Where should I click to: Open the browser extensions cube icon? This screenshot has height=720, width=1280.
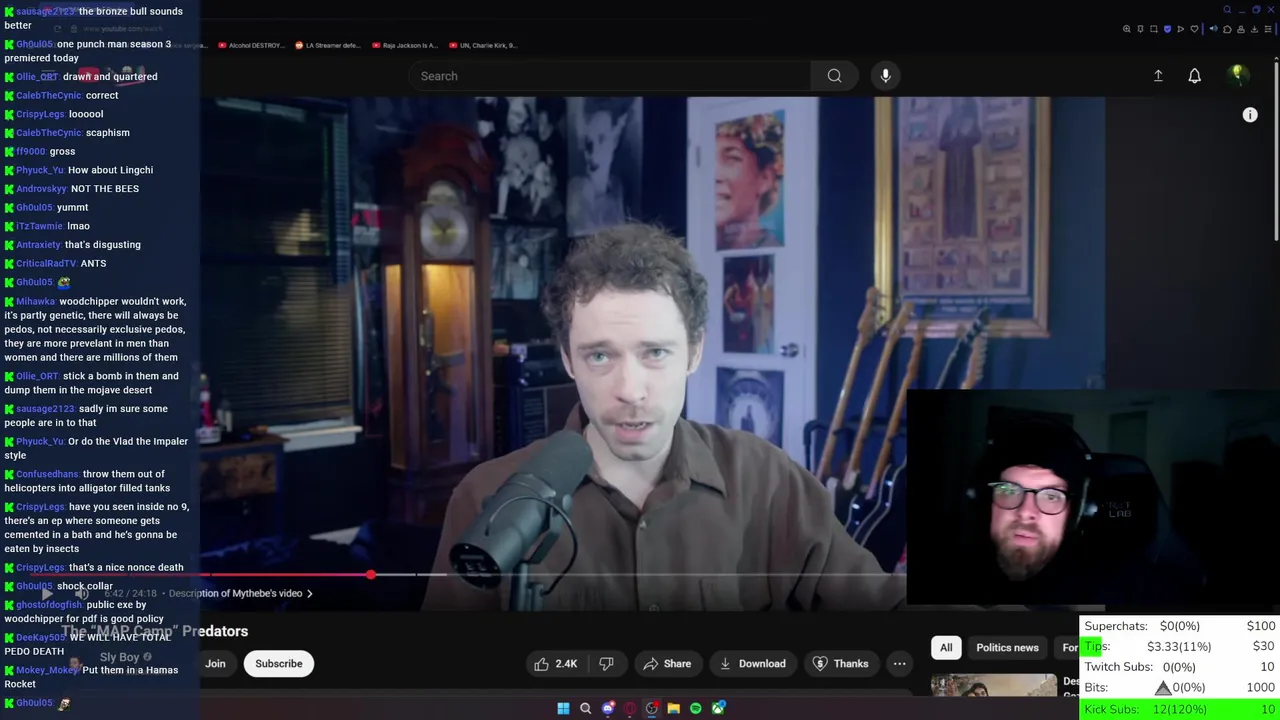pyautogui.click(x=1227, y=29)
